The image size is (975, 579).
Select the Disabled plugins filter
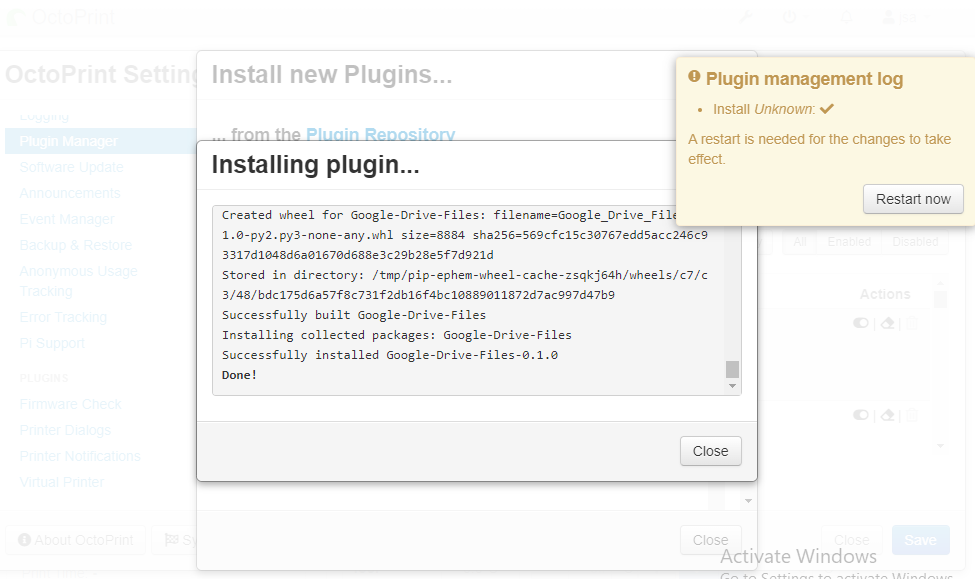913,241
